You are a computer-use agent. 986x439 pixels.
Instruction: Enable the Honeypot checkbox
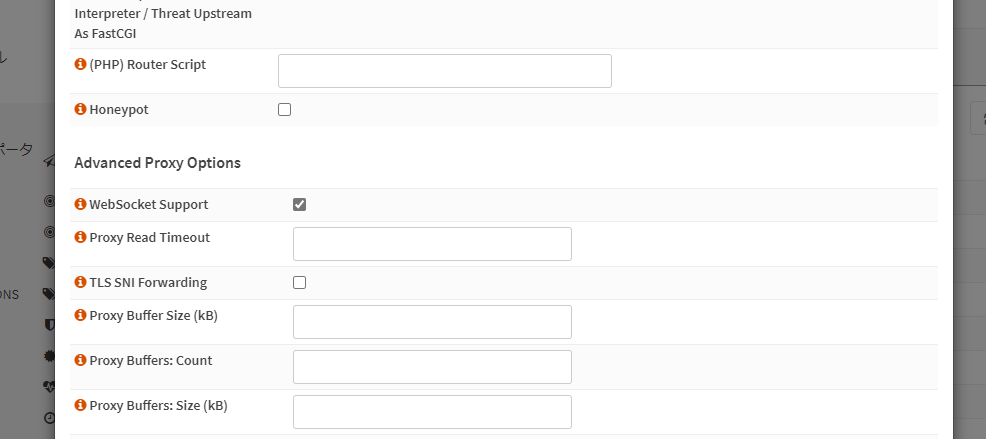pyautogui.click(x=284, y=109)
